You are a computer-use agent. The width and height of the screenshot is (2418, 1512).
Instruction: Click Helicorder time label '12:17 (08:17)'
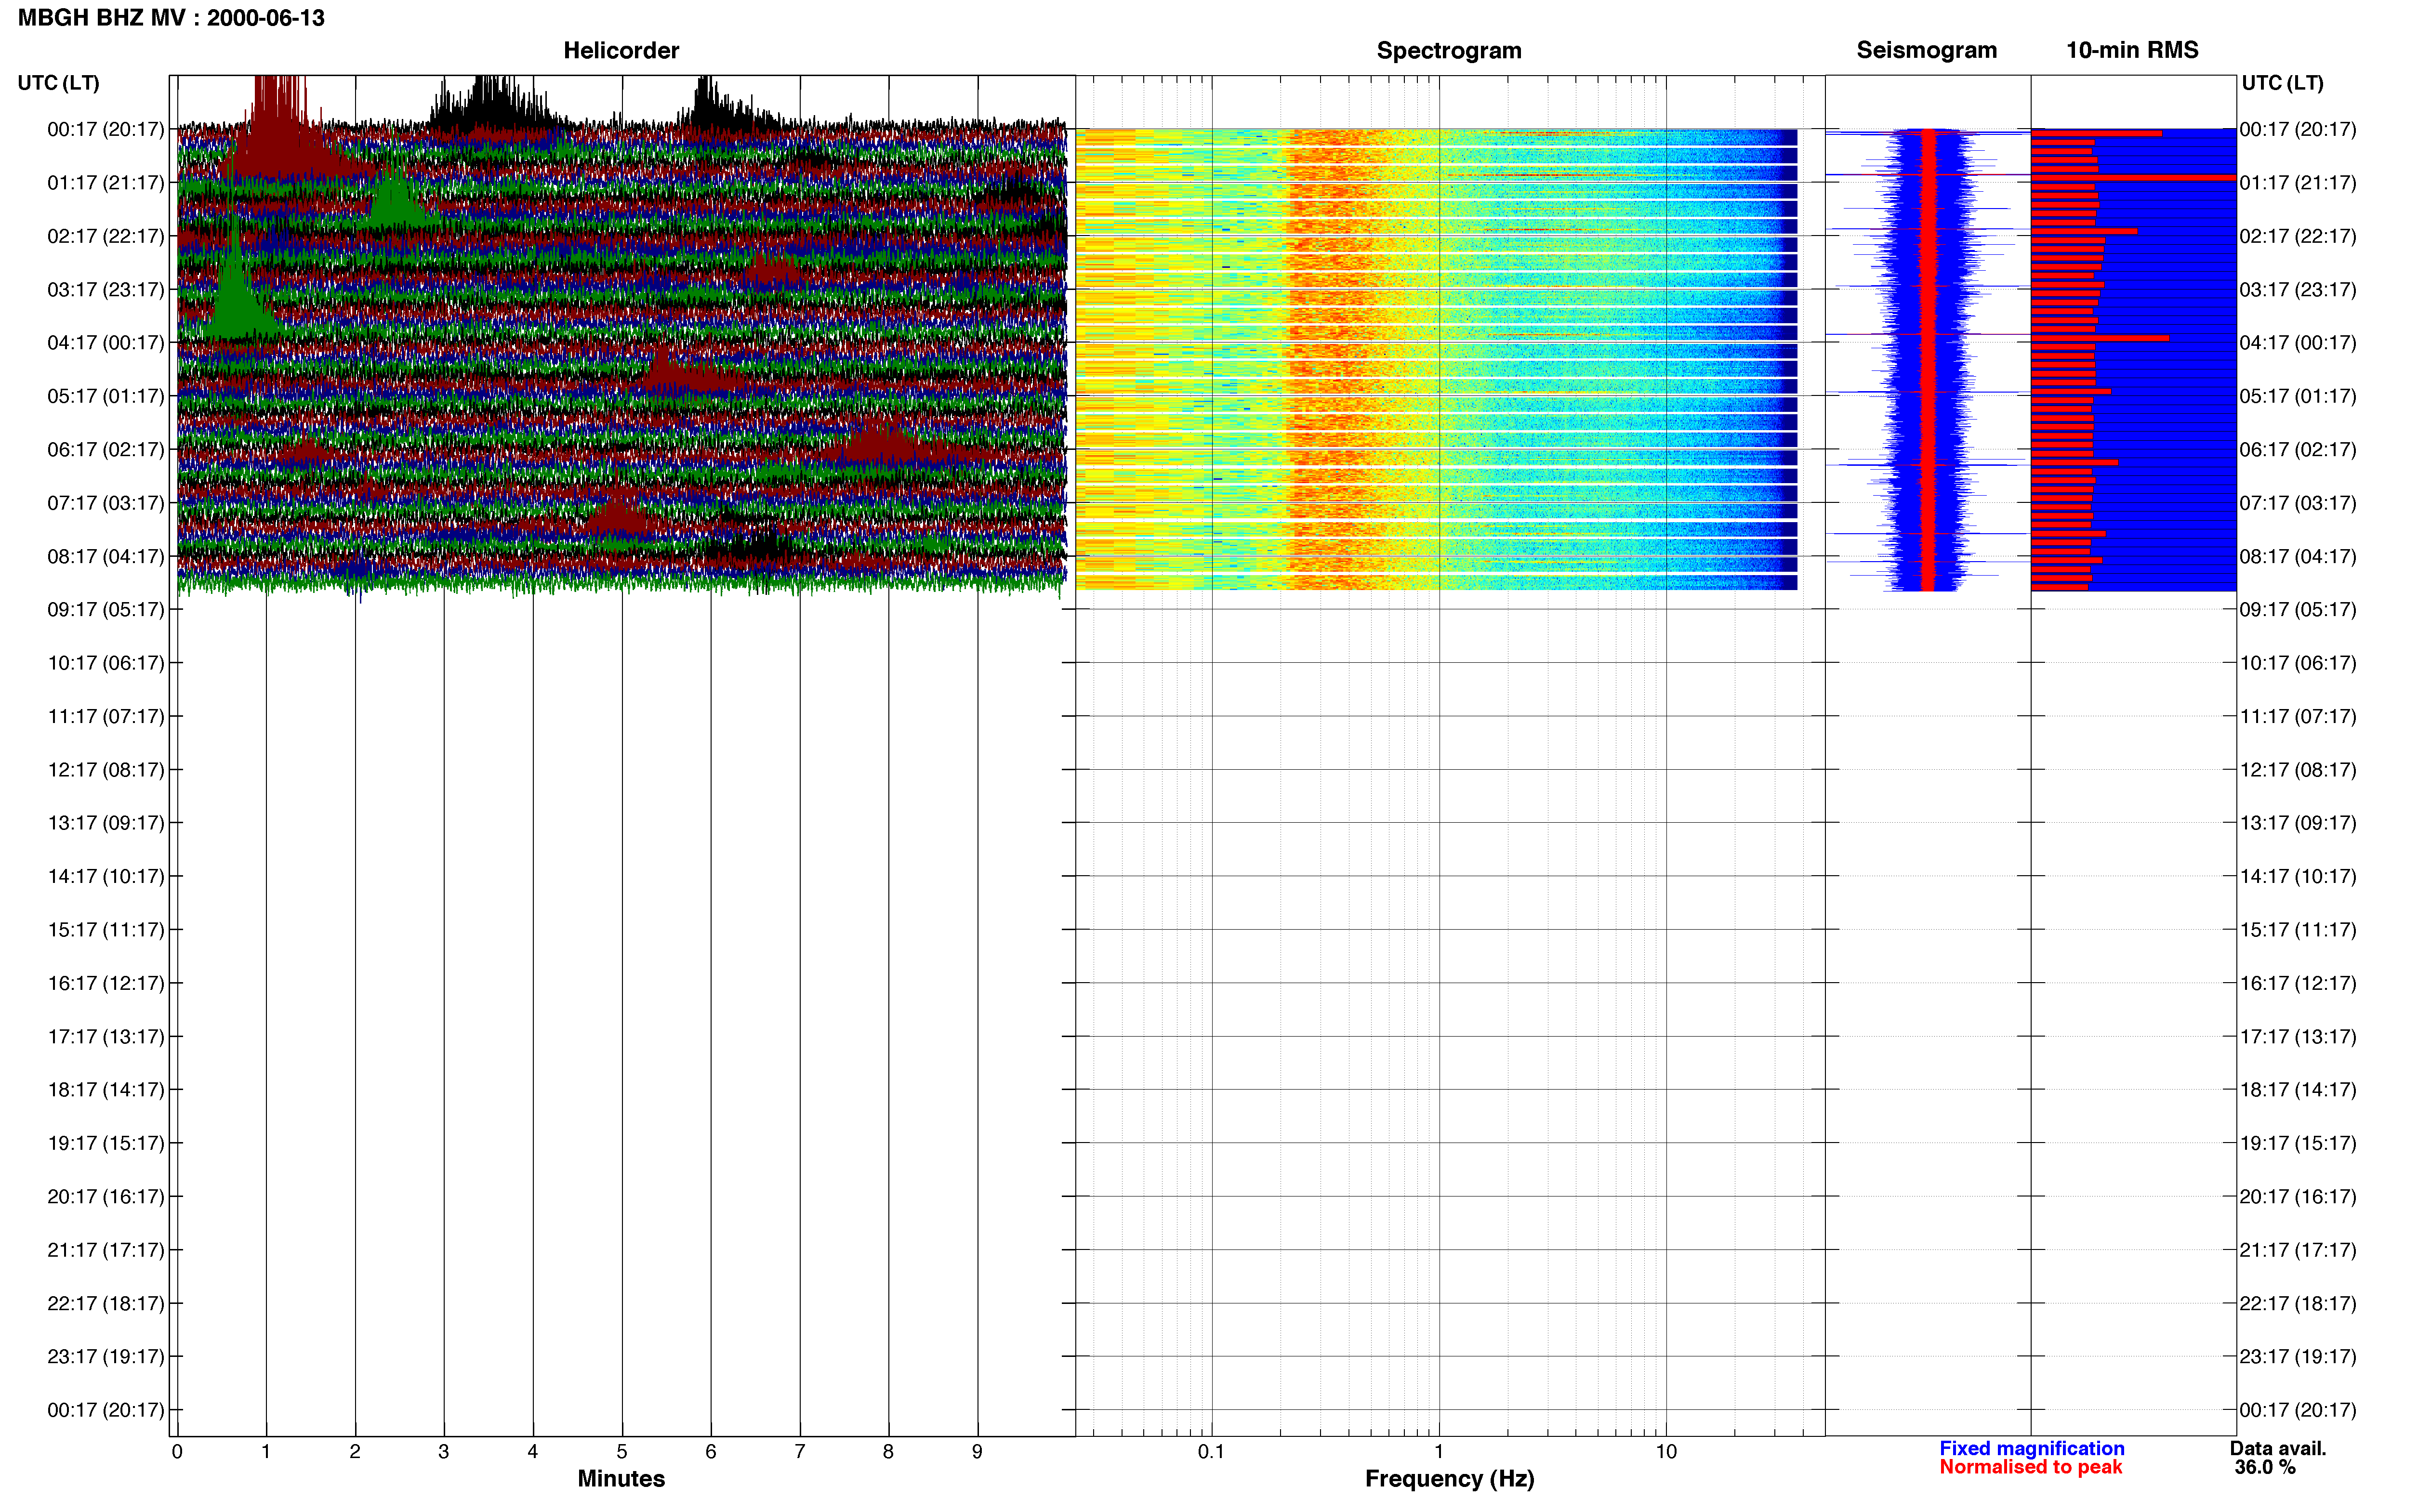pos(106,770)
